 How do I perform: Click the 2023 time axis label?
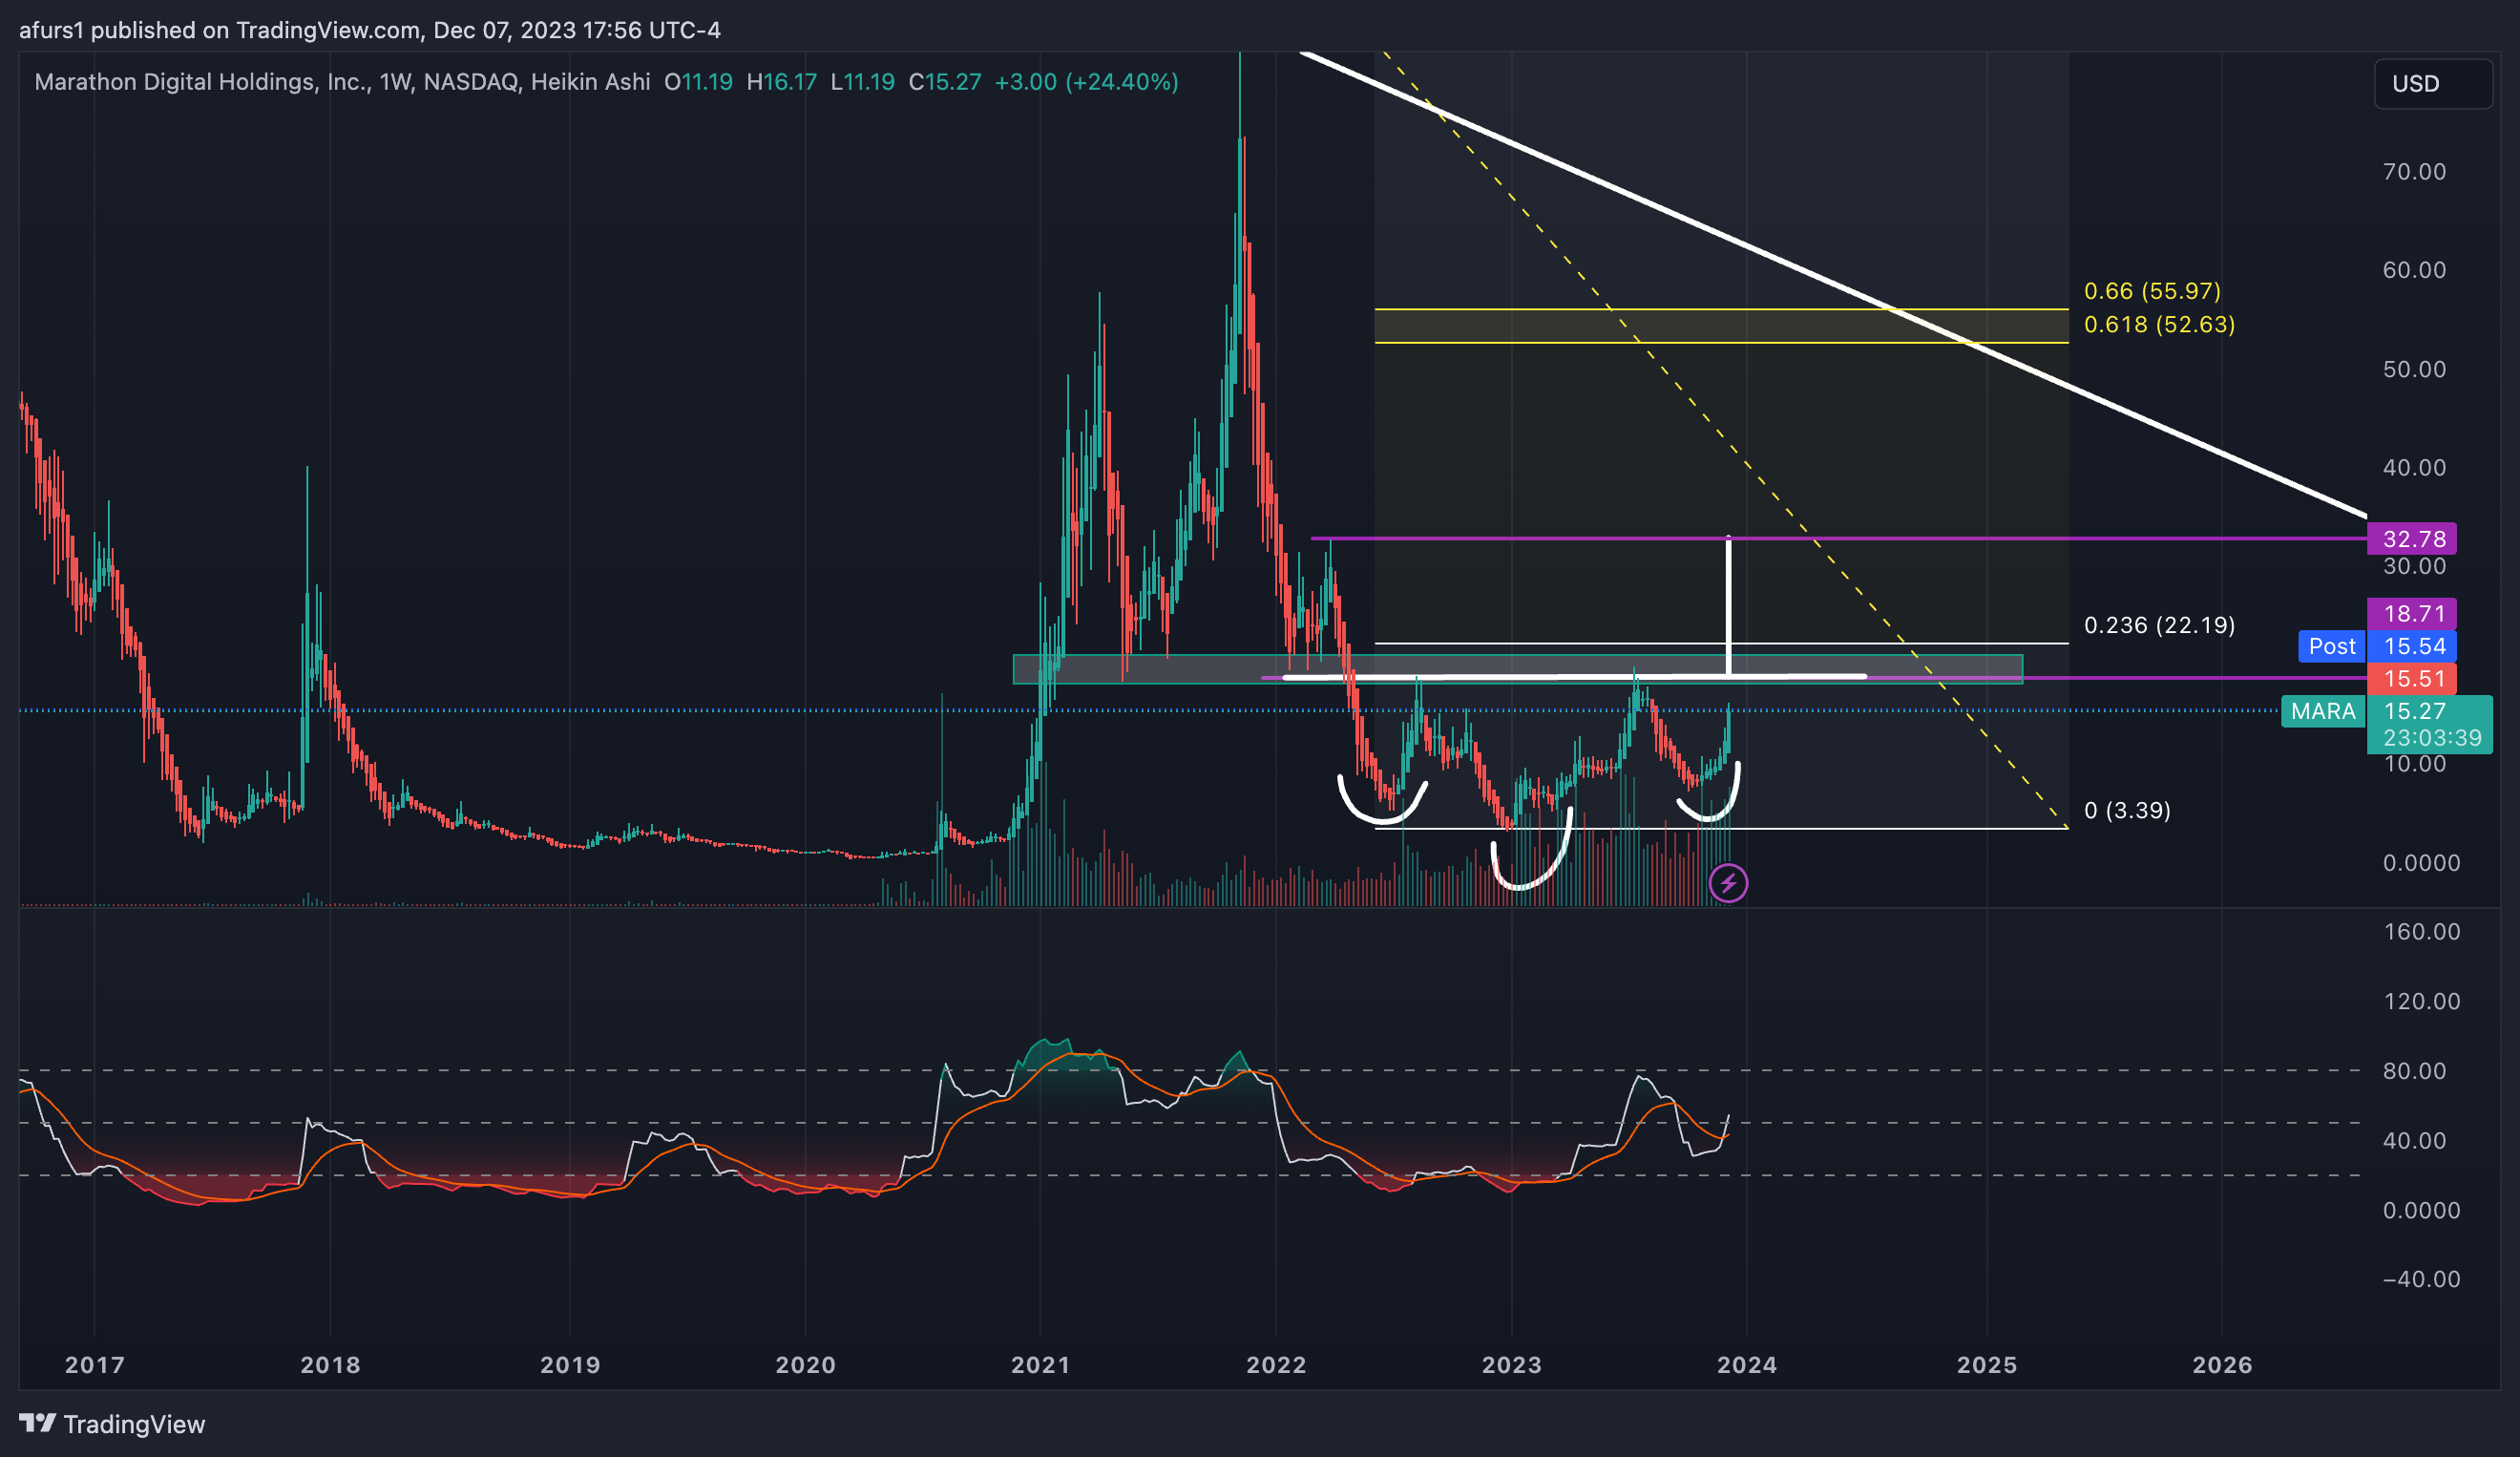pyautogui.click(x=1511, y=1365)
